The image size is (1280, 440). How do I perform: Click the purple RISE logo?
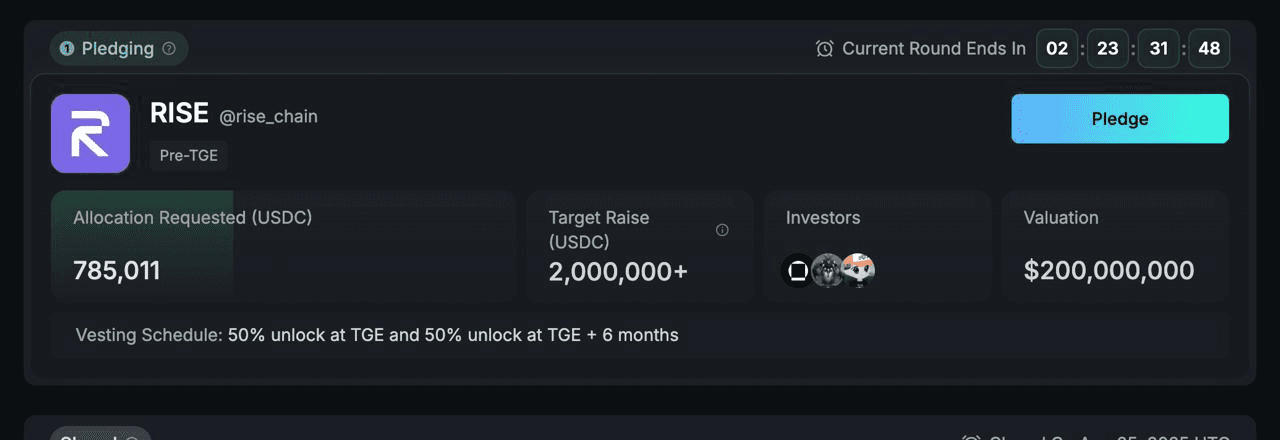pyautogui.click(x=90, y=134)
